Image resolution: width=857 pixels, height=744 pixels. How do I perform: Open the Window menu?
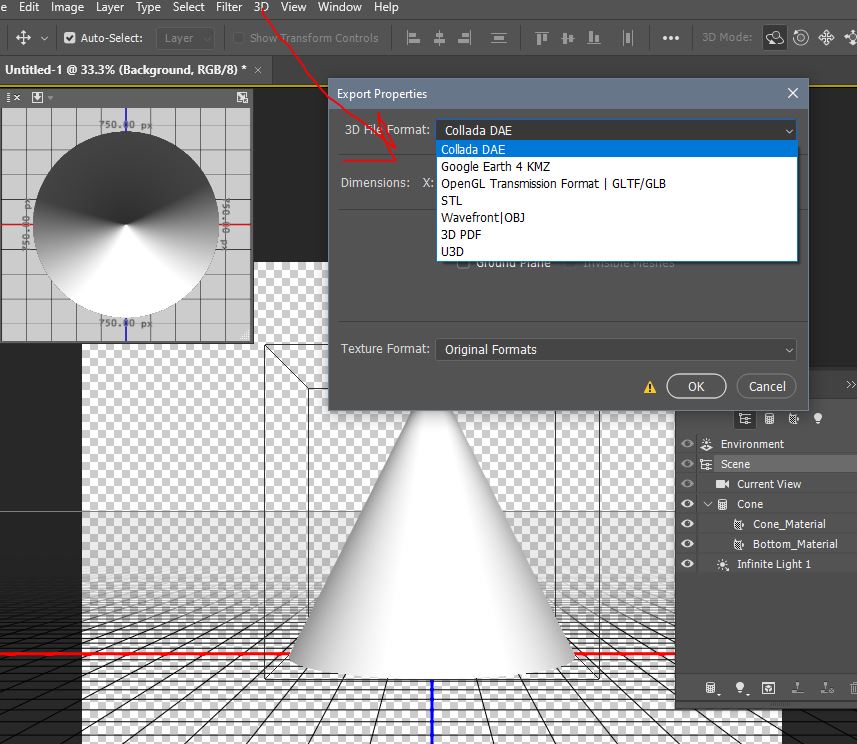pos(339,7)
